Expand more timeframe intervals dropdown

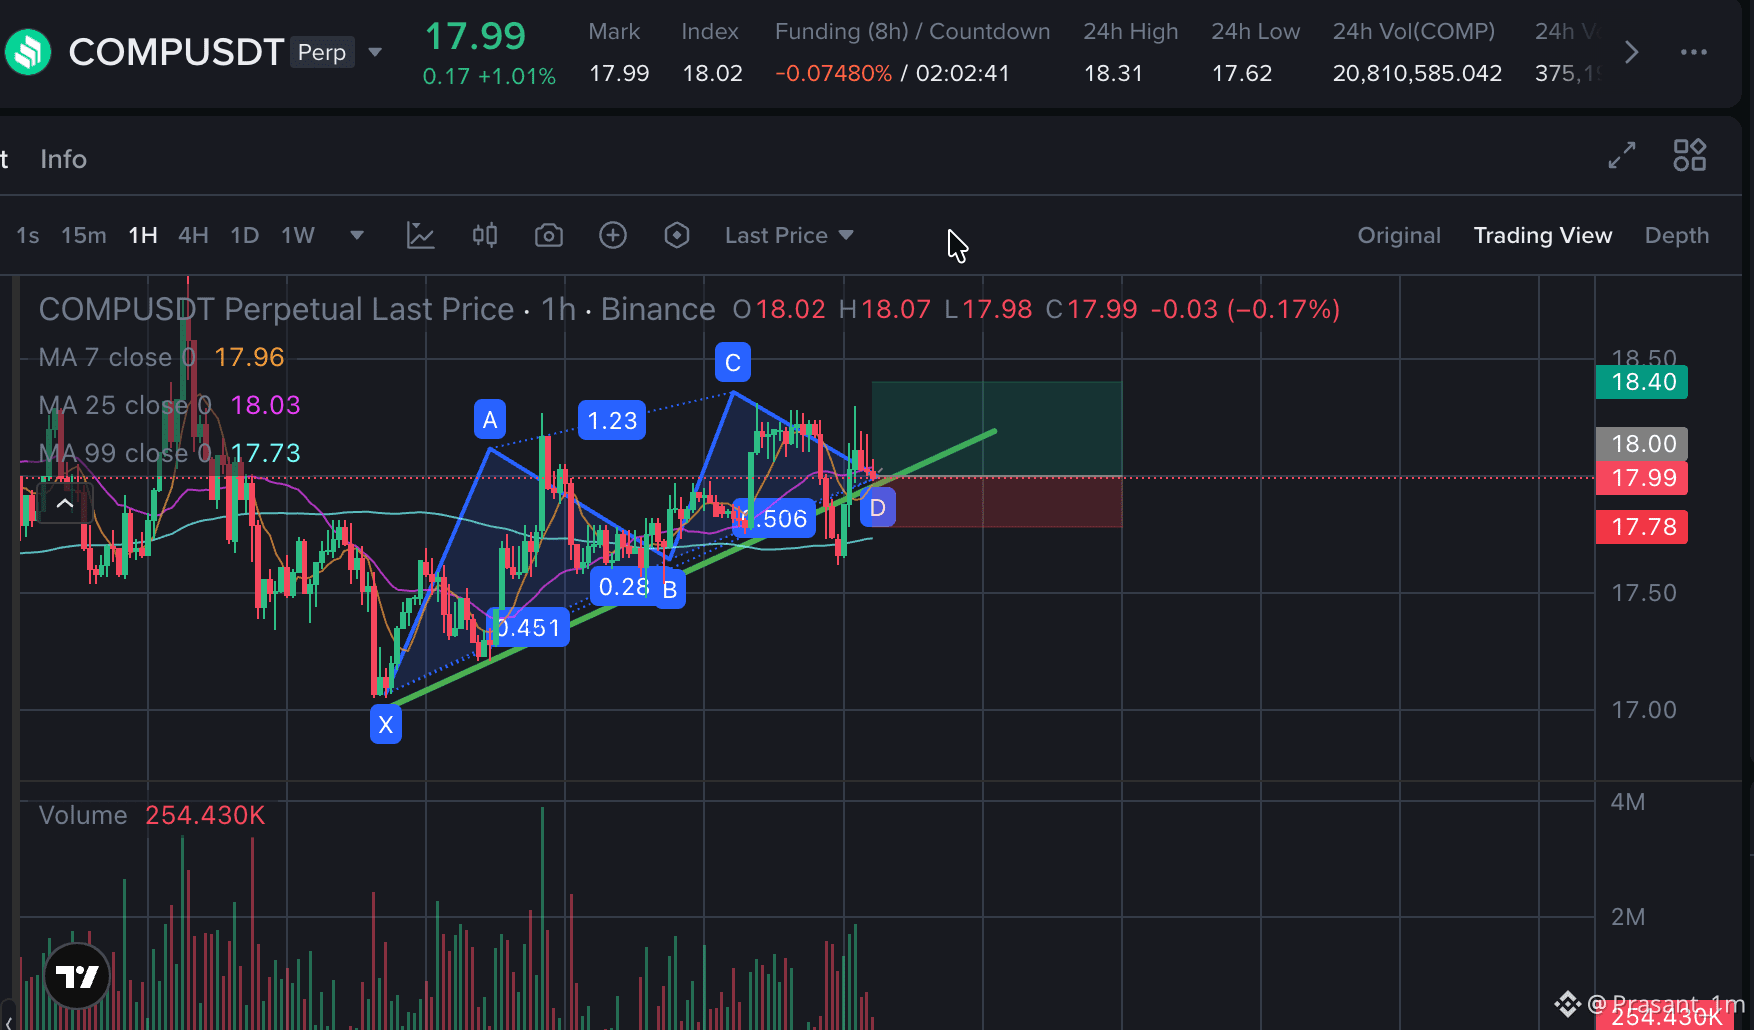pyautogui.click(x=357, y=236)
